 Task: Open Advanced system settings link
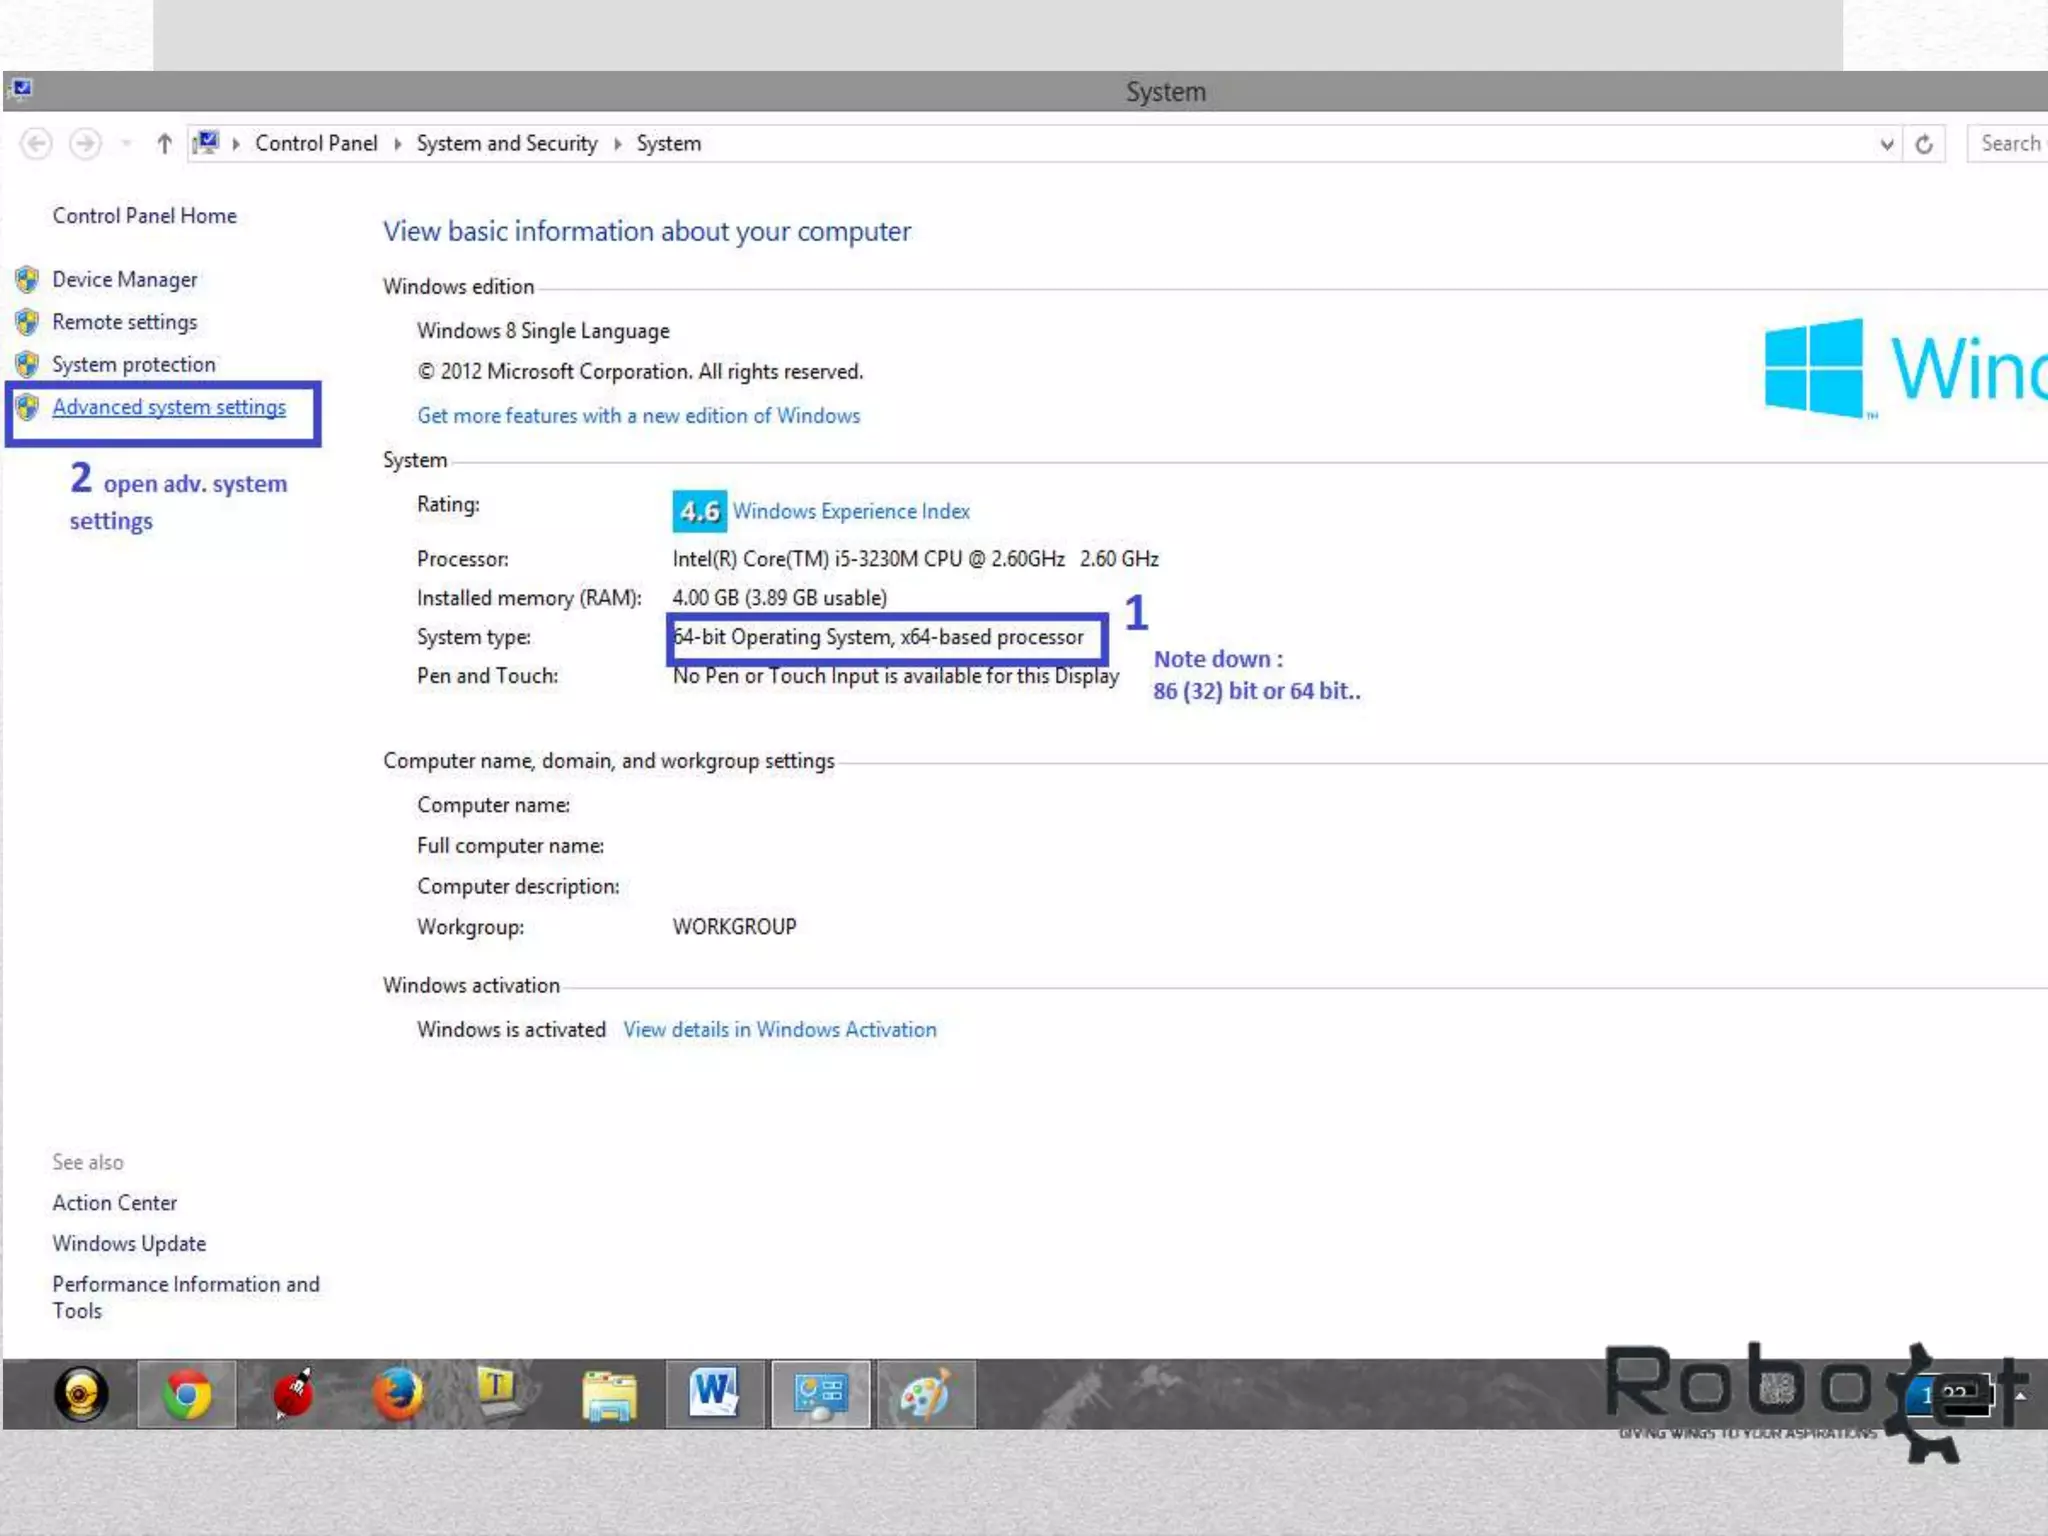[169, 407]
